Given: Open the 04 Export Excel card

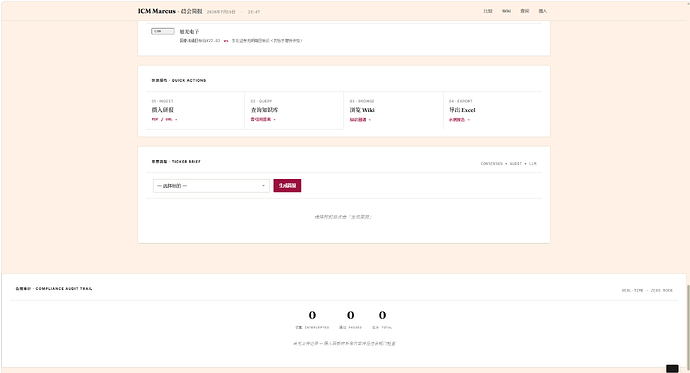Looking at the screenshot, I should tap(492, 110).
